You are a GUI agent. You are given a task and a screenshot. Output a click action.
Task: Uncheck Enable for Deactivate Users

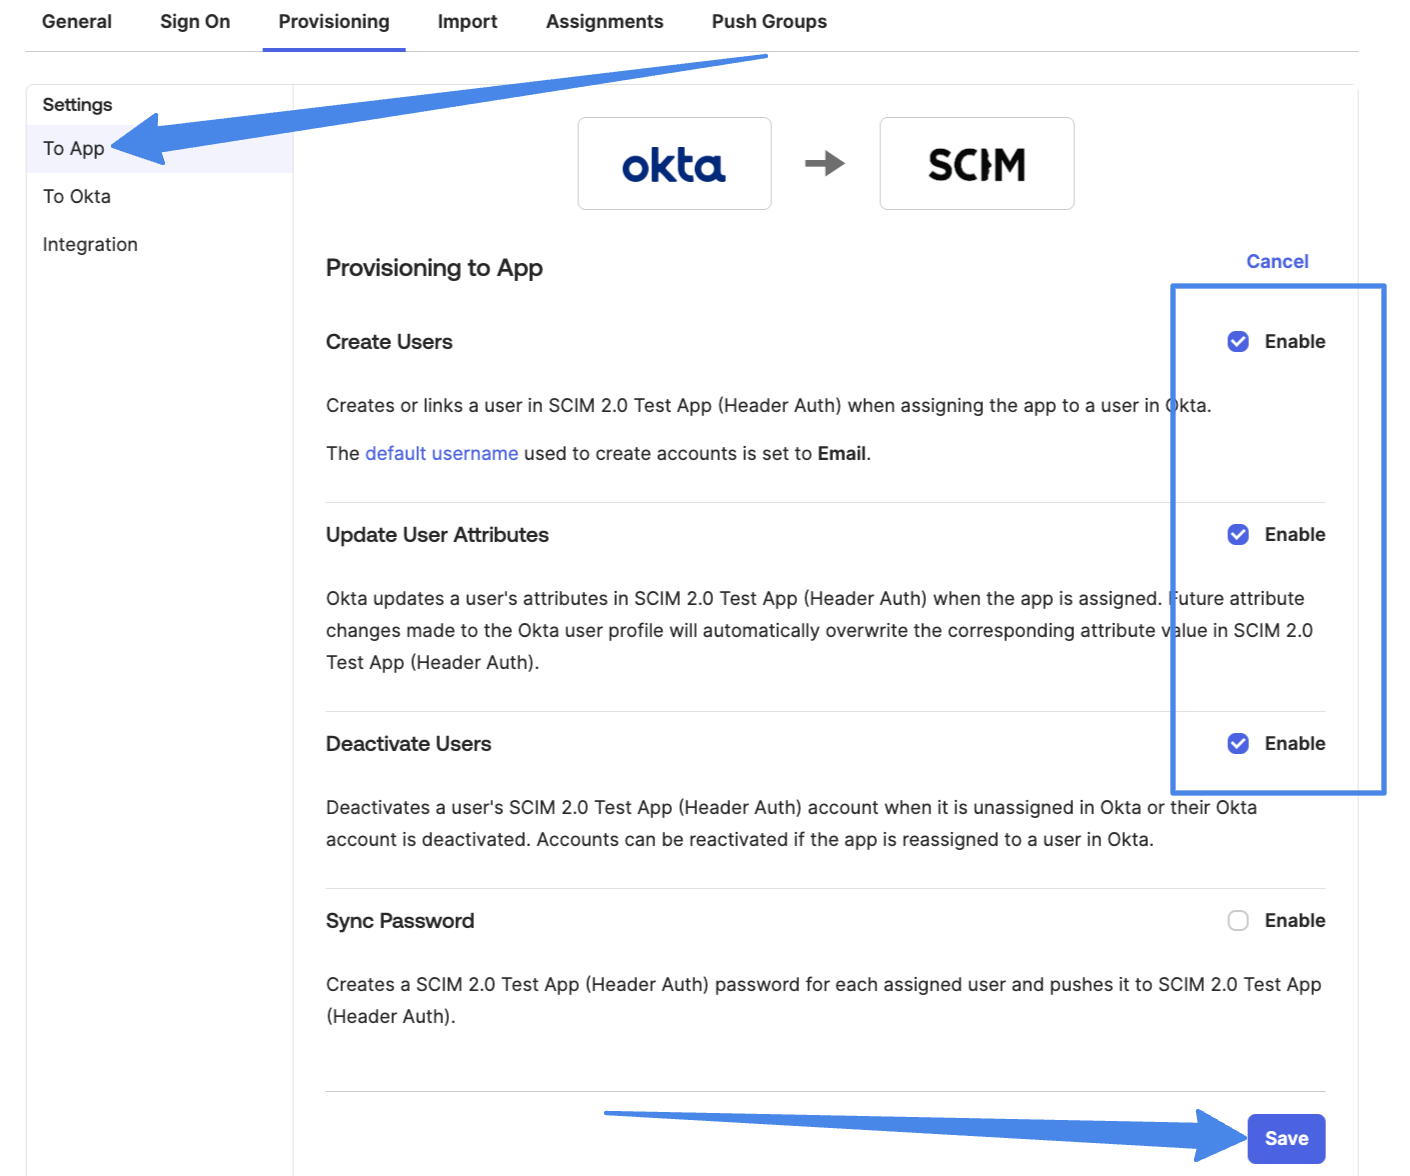(1238, 744)
